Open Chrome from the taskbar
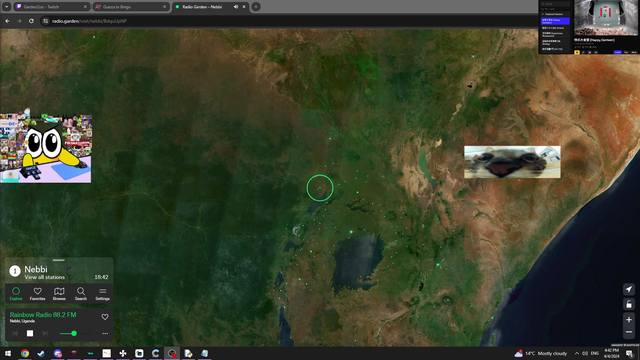The image size is (640, 360). (x=25, y=353)
